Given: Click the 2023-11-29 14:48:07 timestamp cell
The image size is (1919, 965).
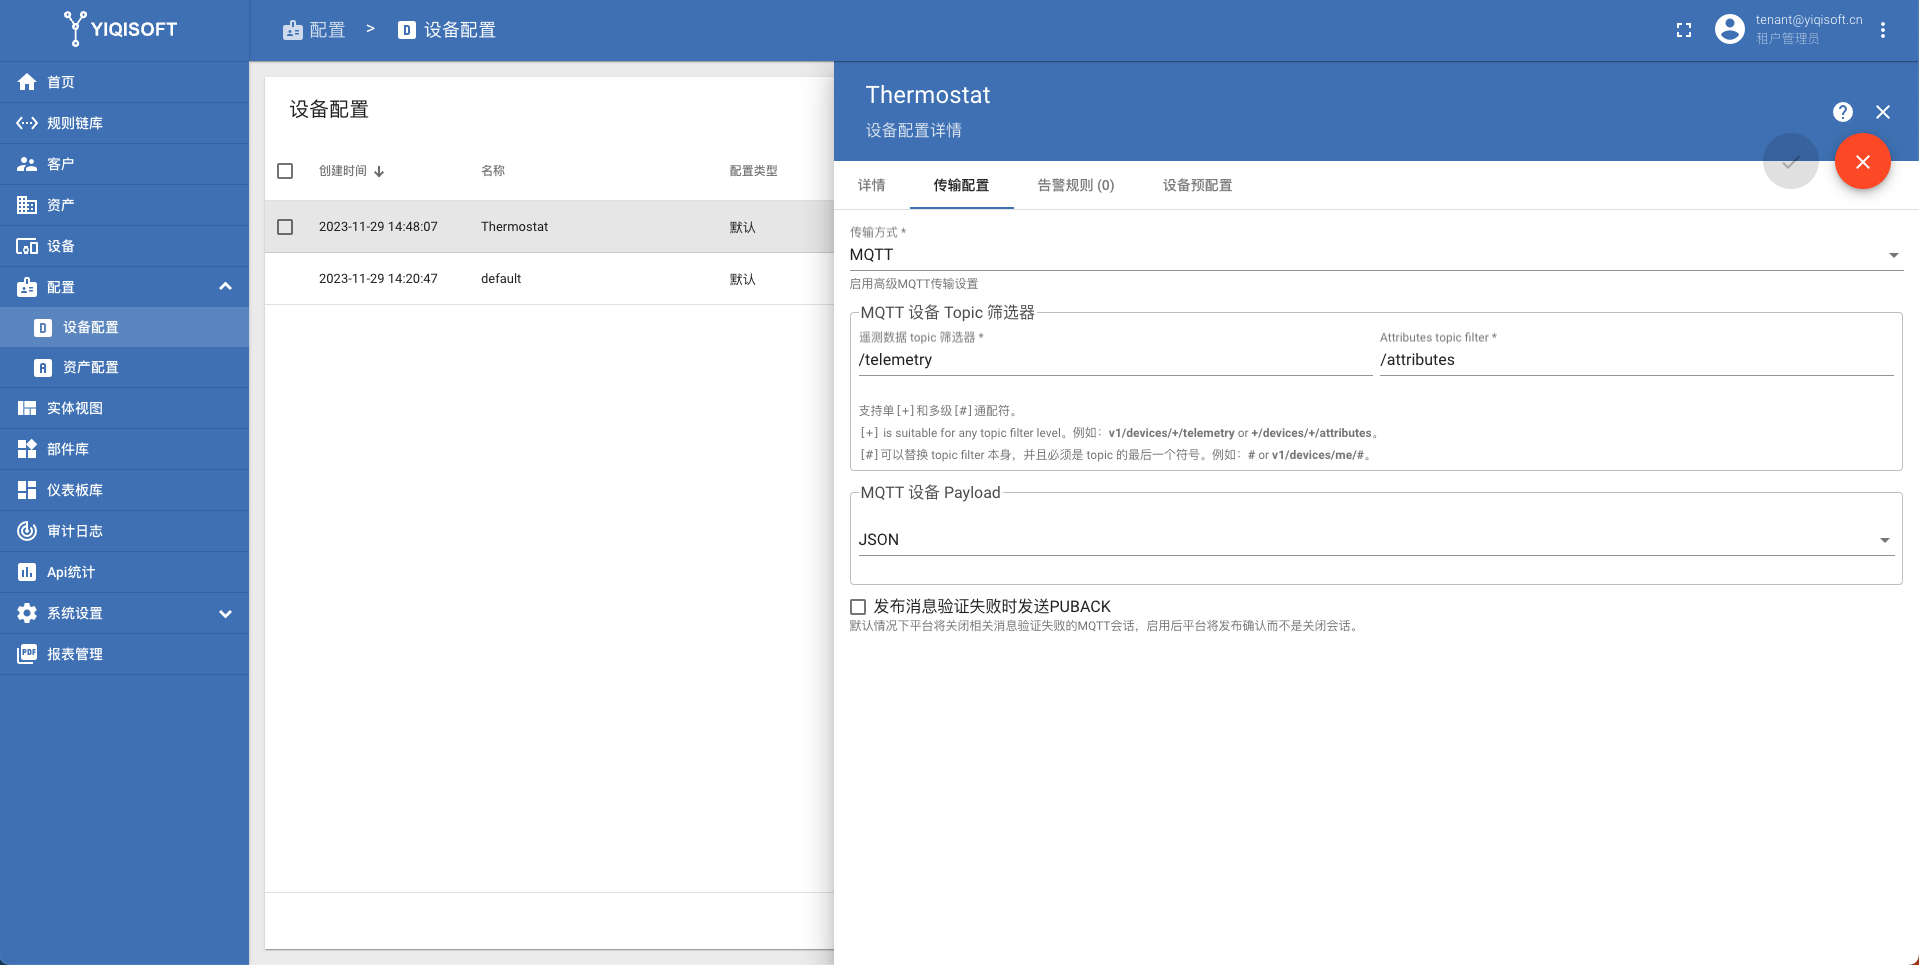Looking at the screenshot, I should click(x=378, y=227).
